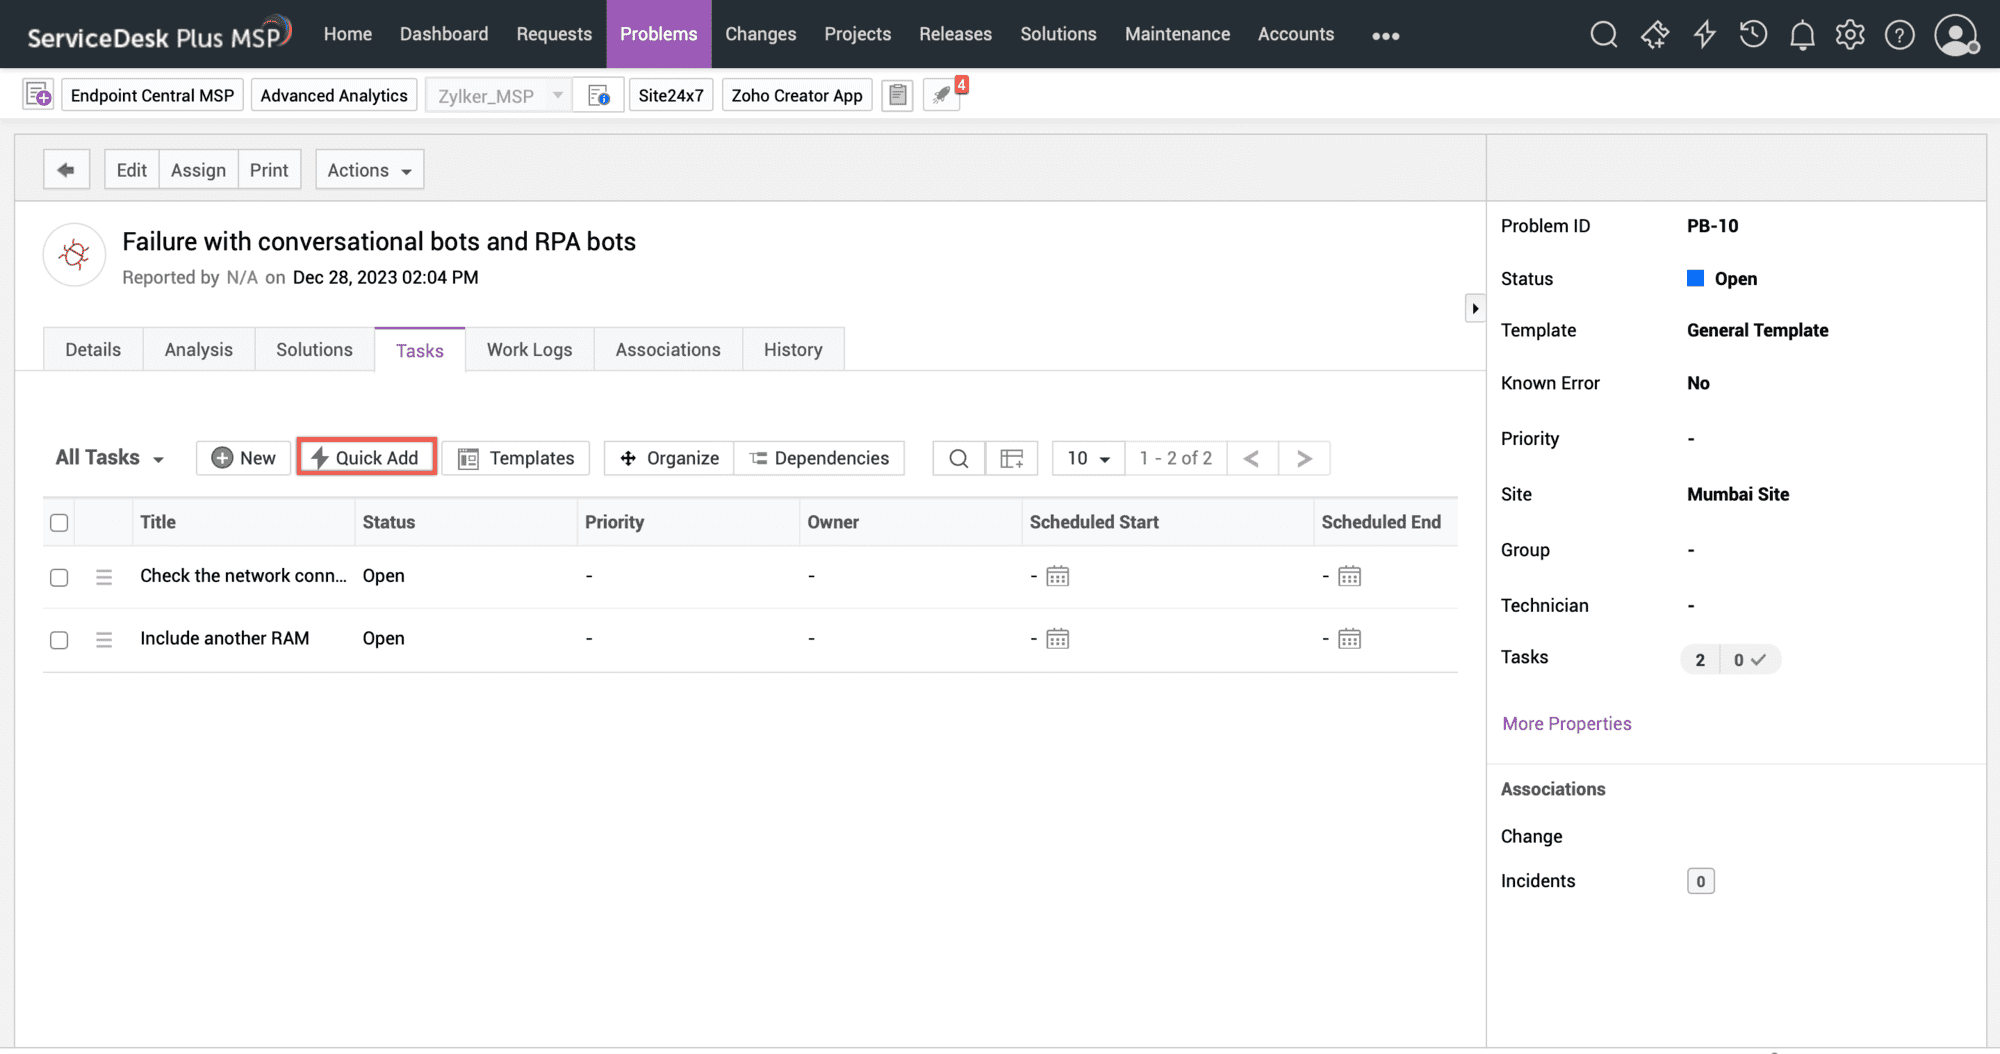Tick the 'Check the network conn...' task checkbox
Viewport: 2000px width, 1054px height.
59,577
